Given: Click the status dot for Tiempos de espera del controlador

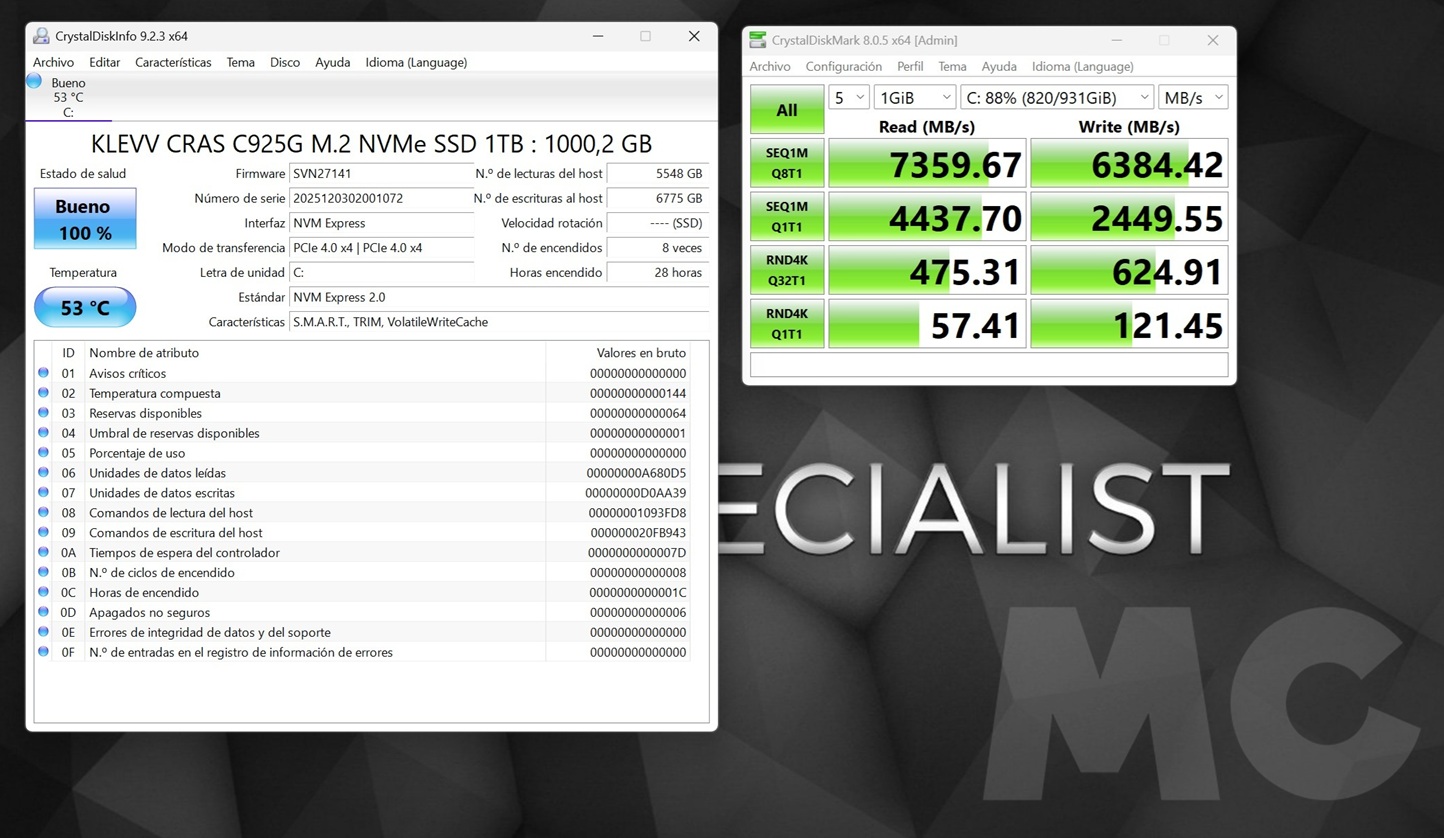Looking at the screenshot, I should pos(43,552).
